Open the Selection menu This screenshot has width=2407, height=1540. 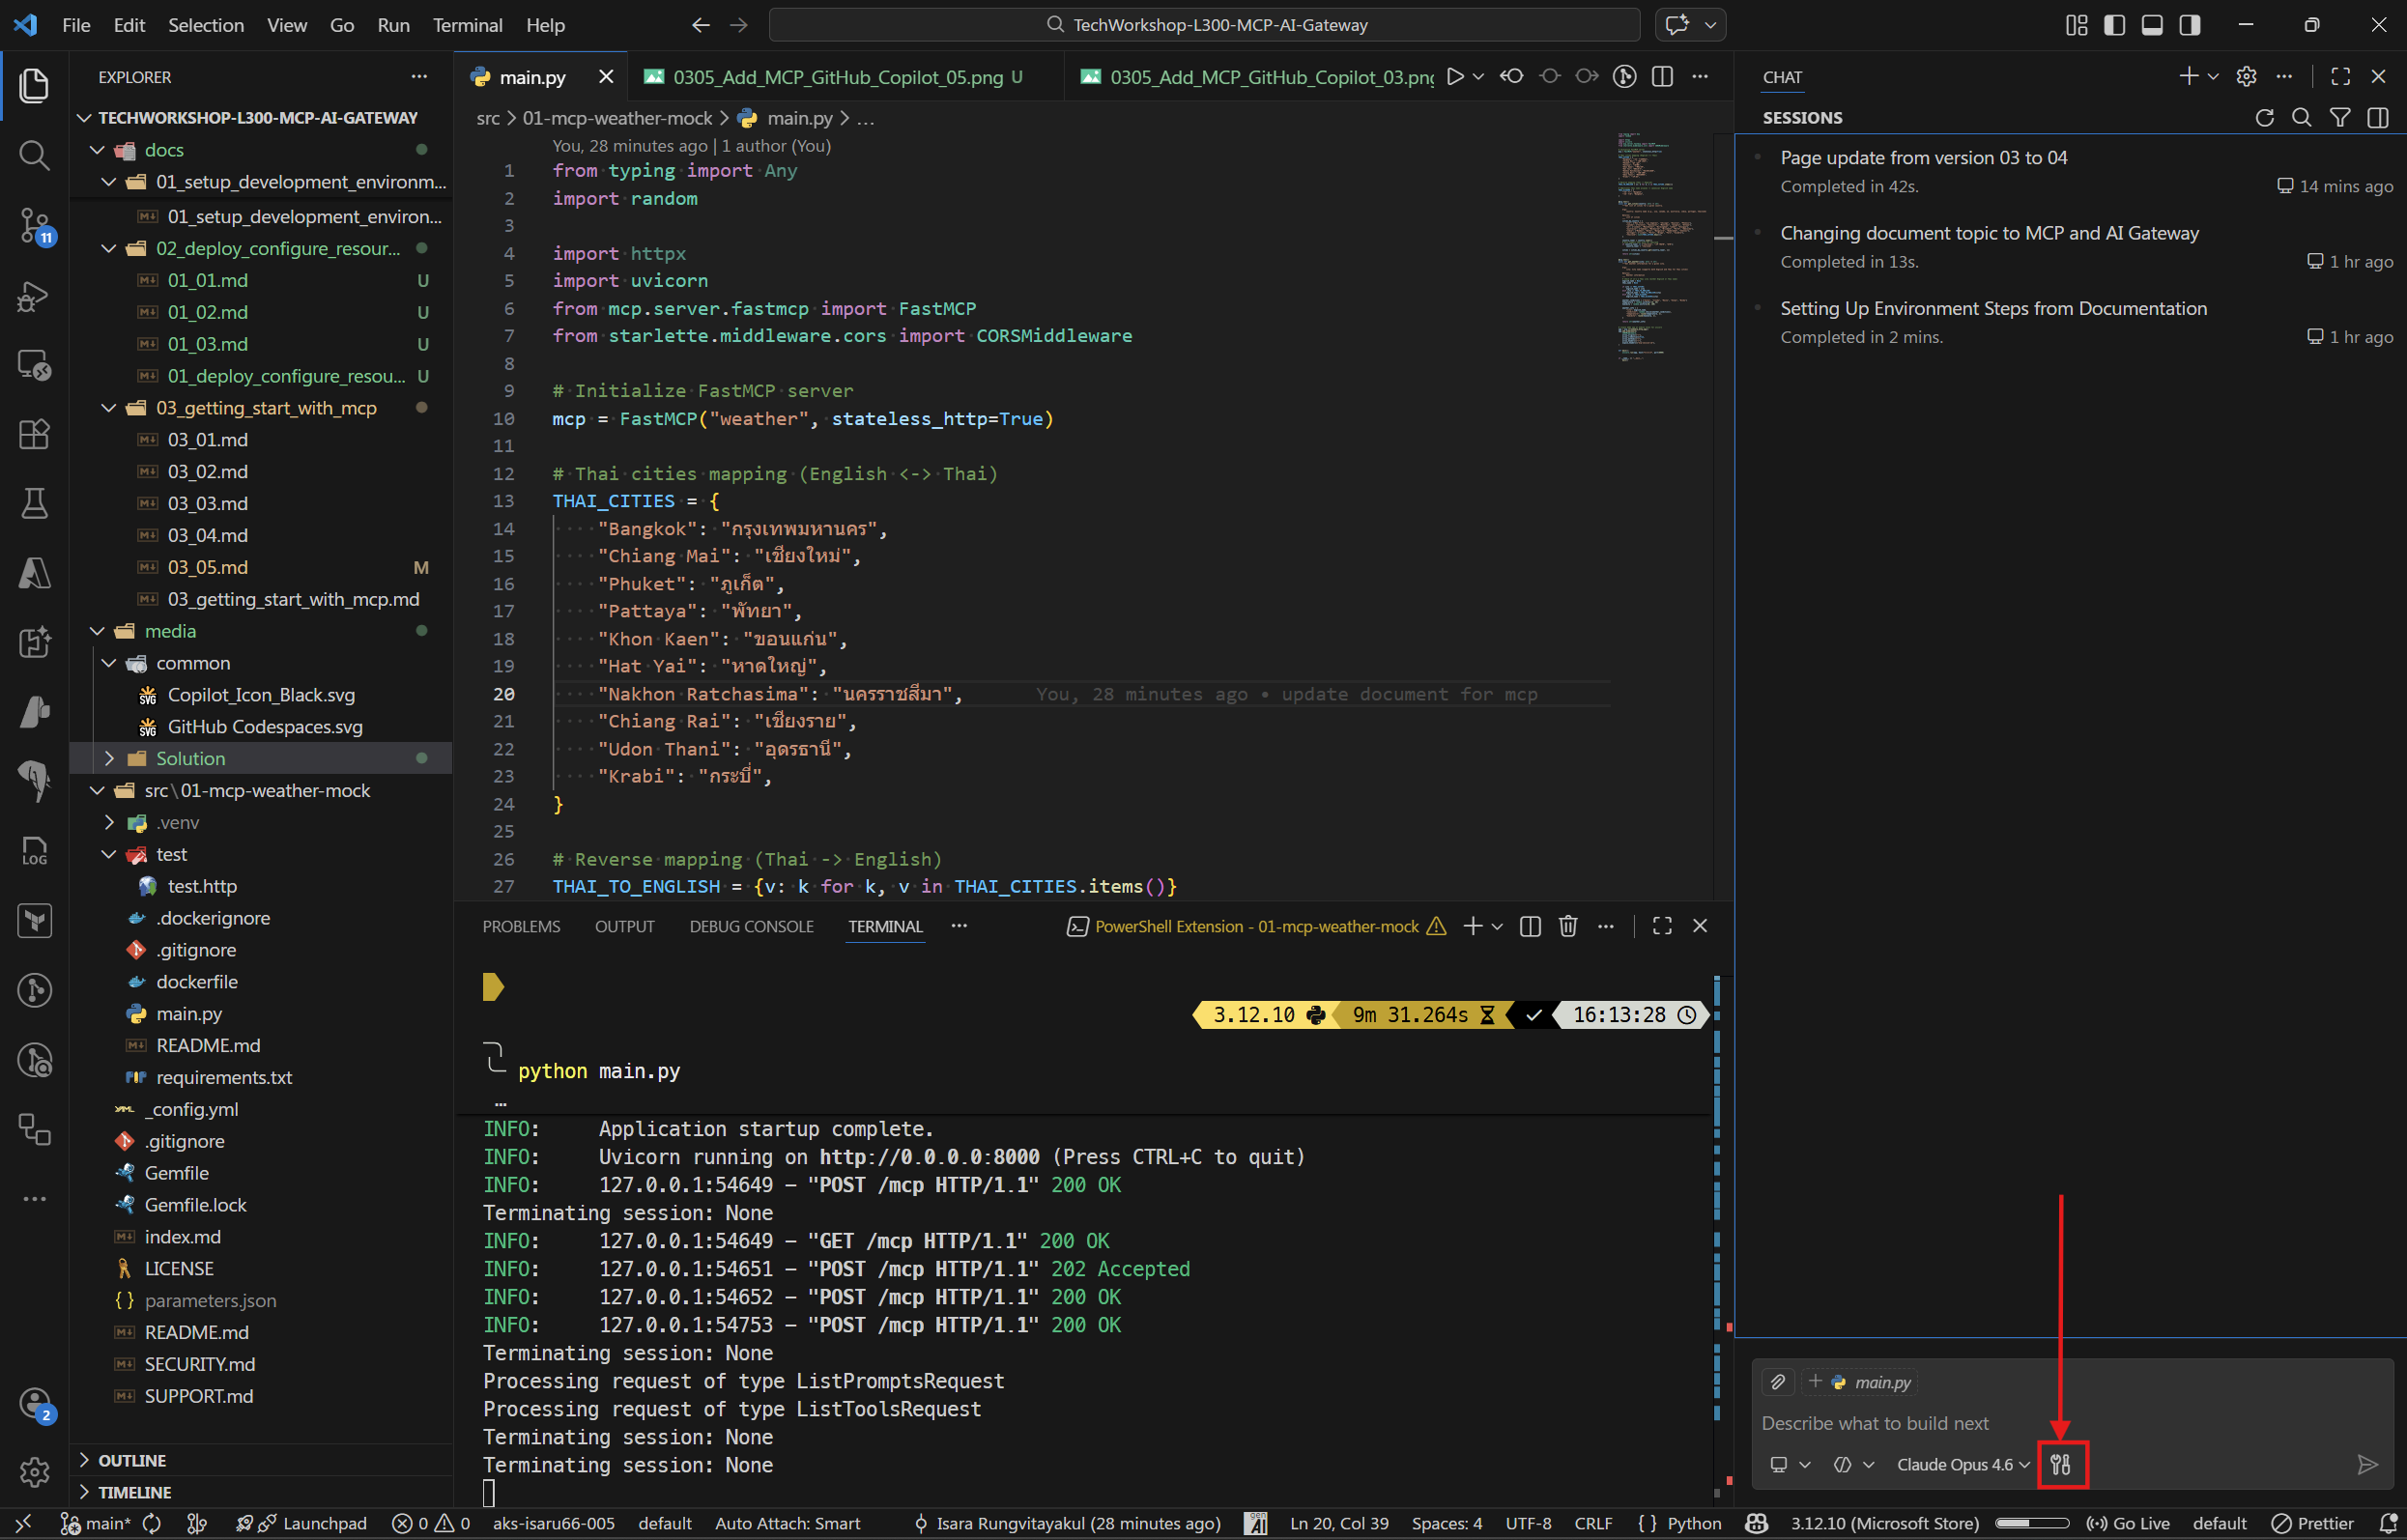point(205,25)
